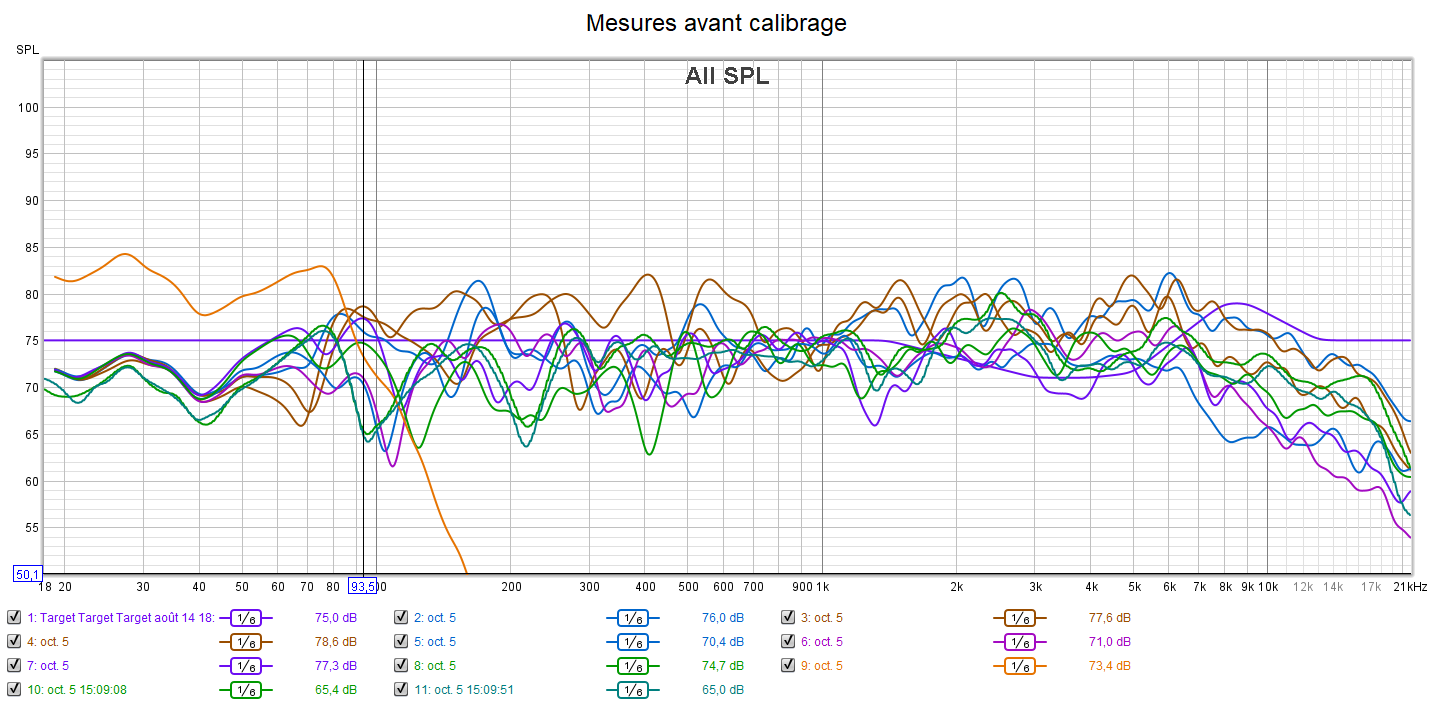Toggle the checkbox for trace 10 oct. 5 15:09:08

14,689
